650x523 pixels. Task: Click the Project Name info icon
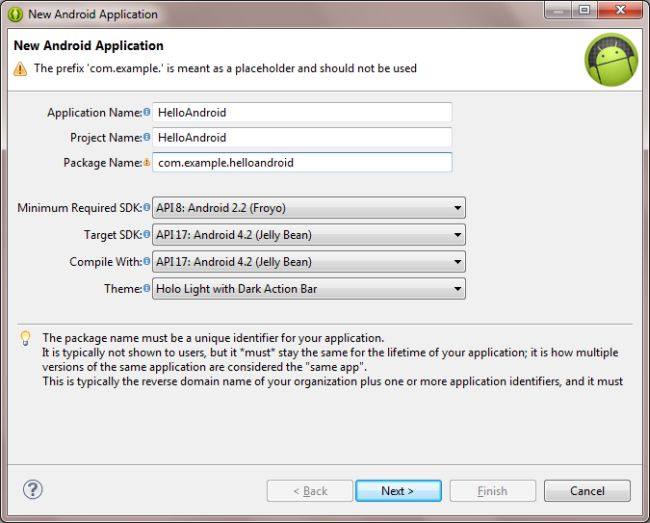point(147,137)
